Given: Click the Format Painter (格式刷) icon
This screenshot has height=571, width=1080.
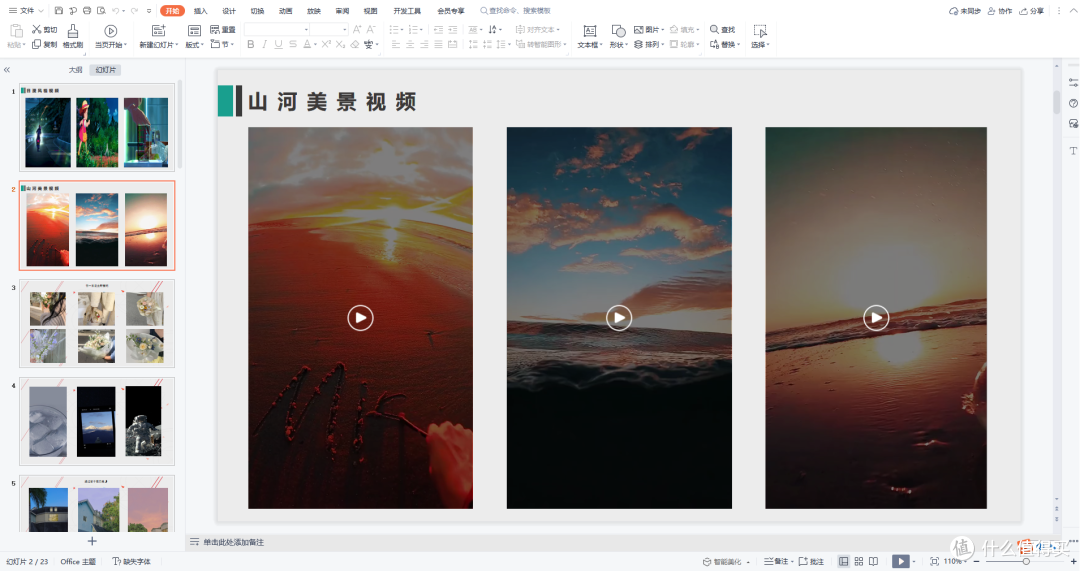Looking at the screenshot, I should 72,31.
